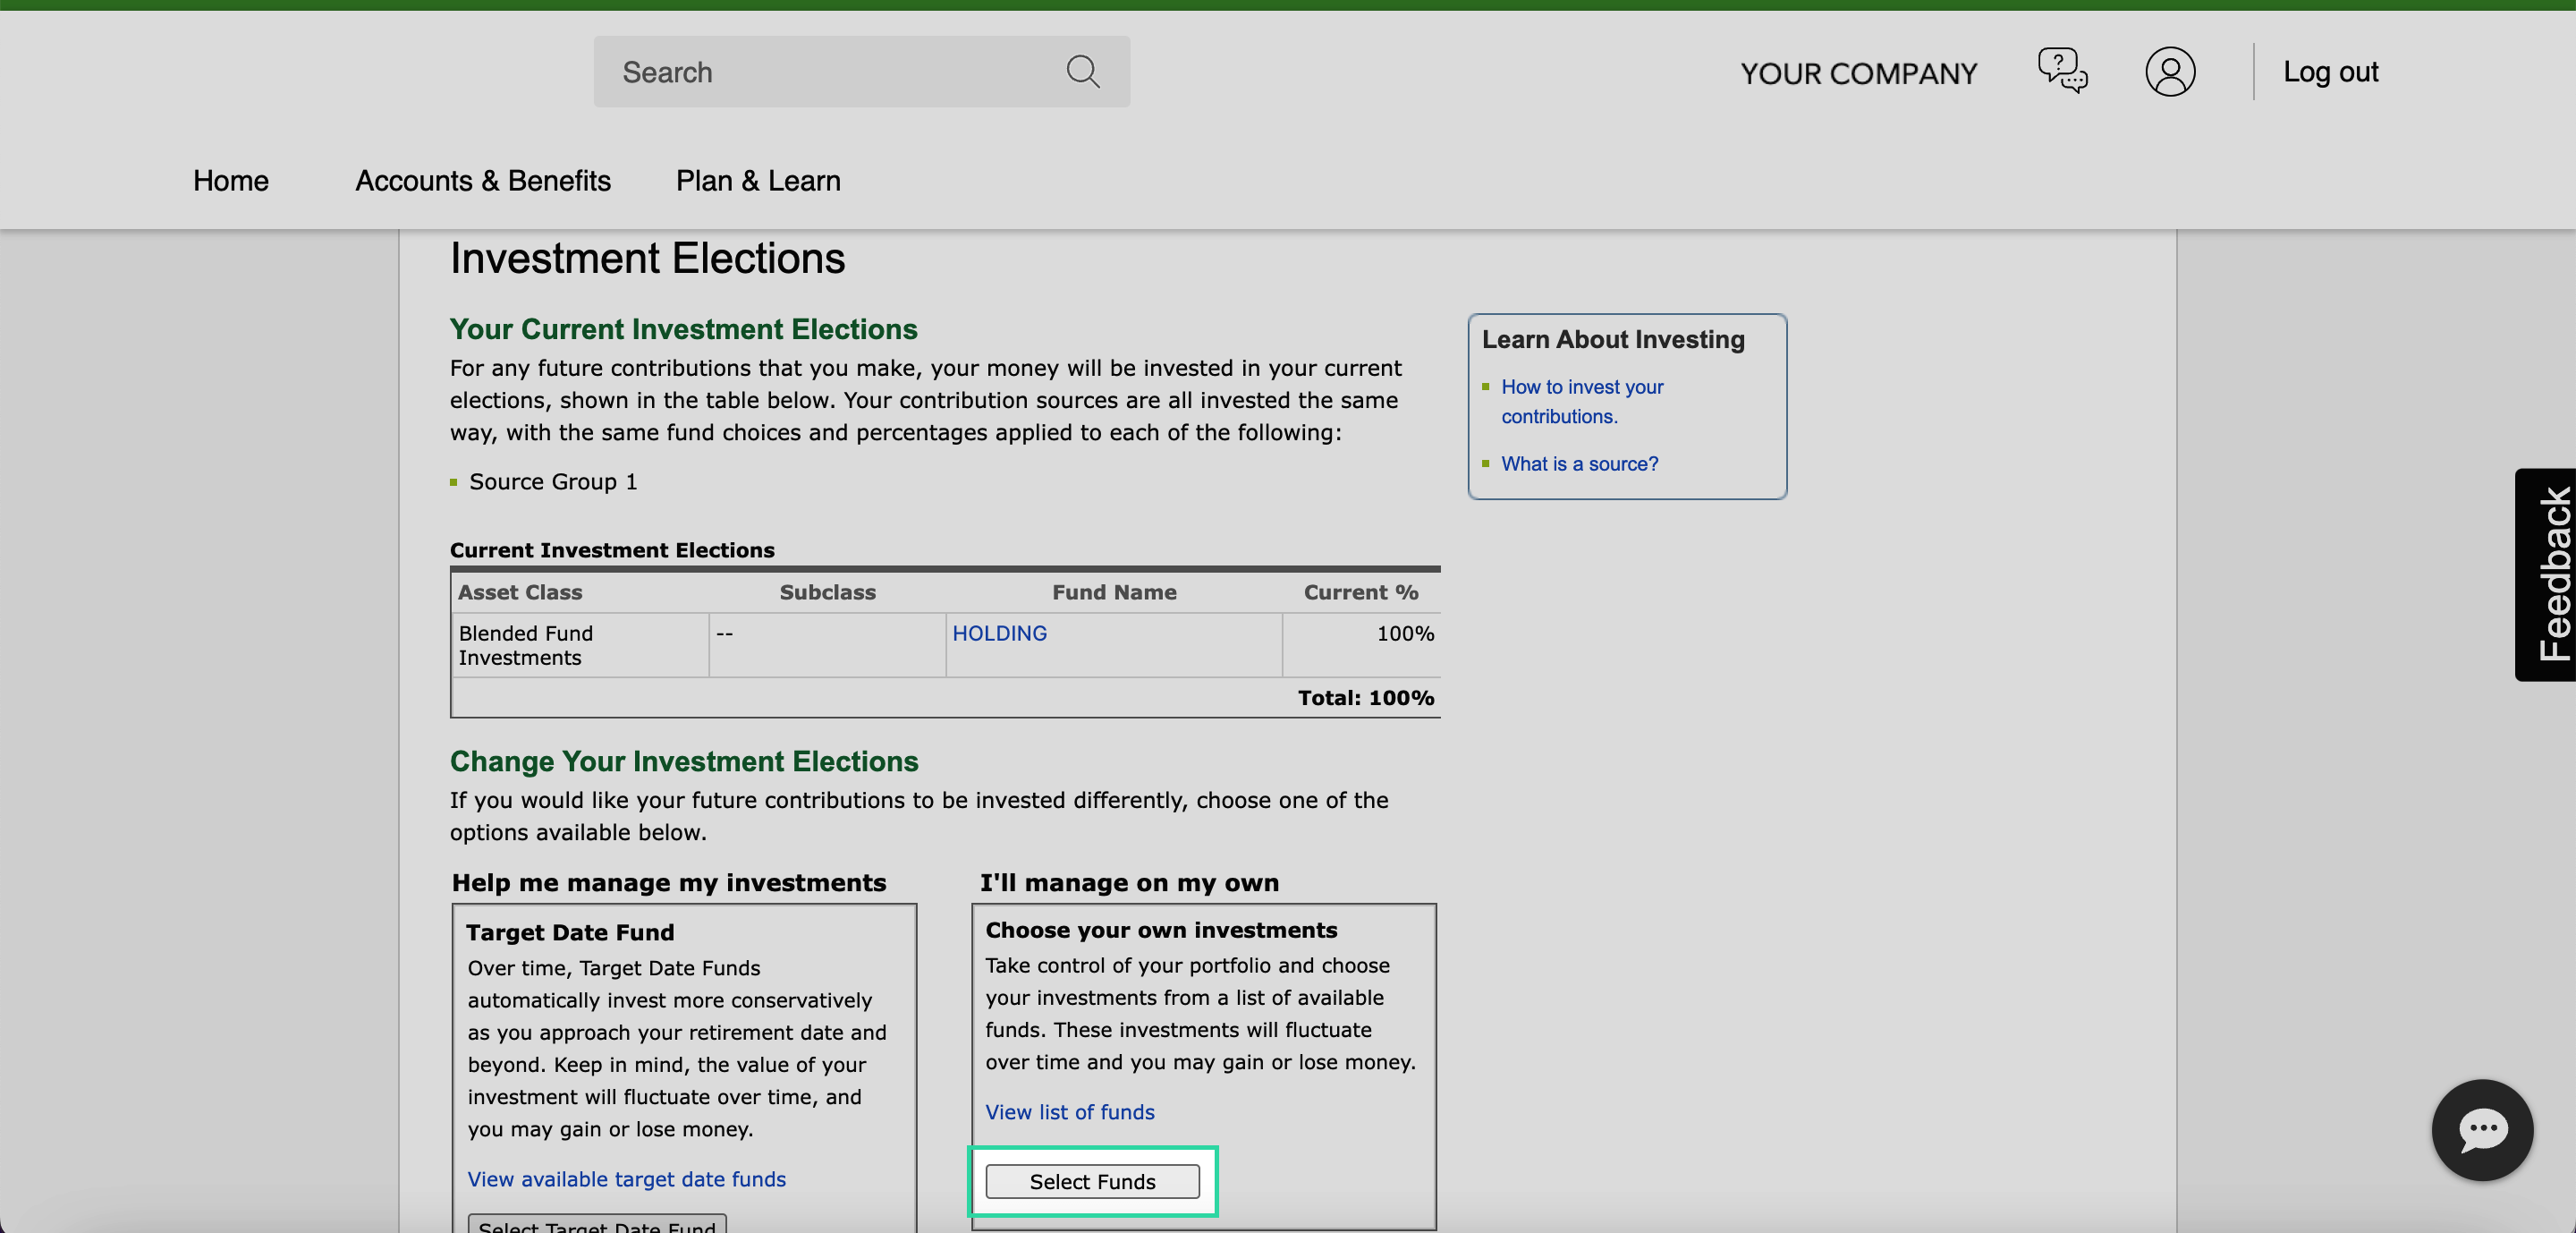This screenshot has height=1233, width=2576.
Task: Click the View available target date funds link
Action: coord(626,1178)
